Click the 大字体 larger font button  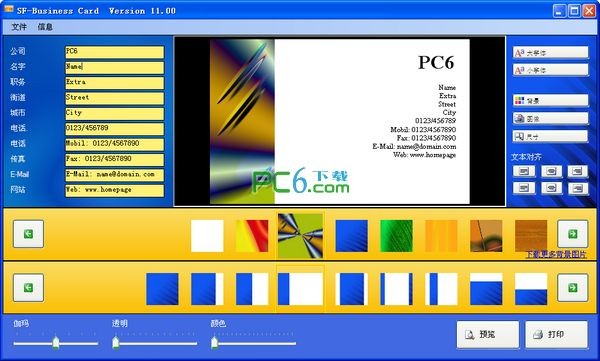[550, 52]
